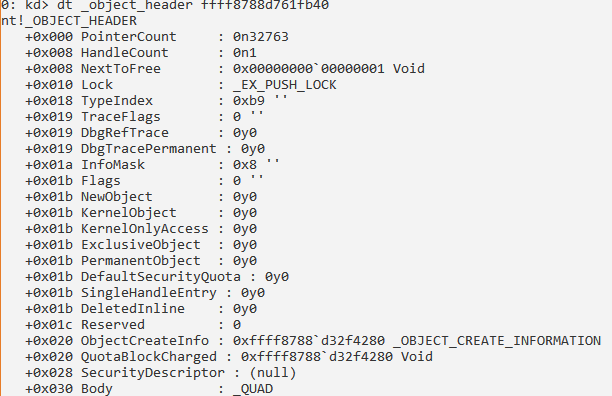The height and width of the screenshot is (396, 612).
Task: Click the KernelOnlyAccess field name
Action: tap(144, 229)
